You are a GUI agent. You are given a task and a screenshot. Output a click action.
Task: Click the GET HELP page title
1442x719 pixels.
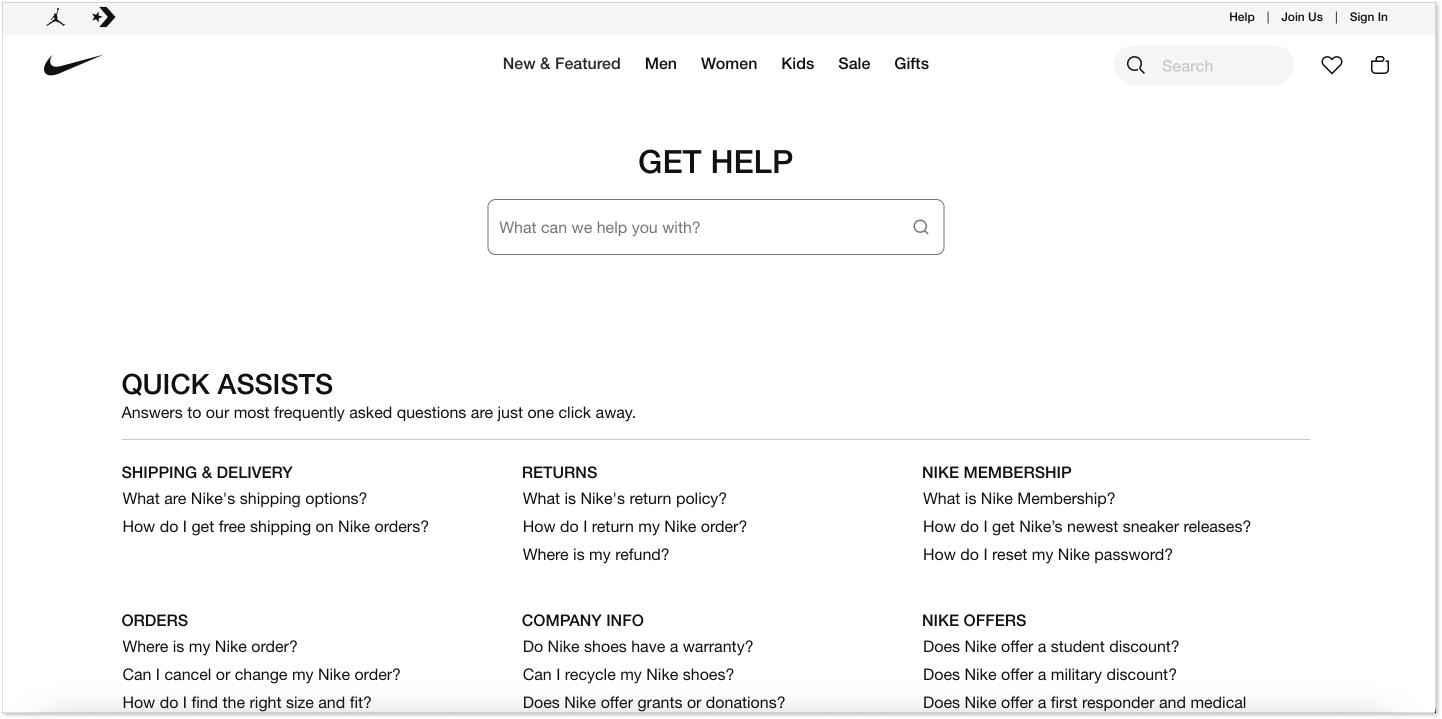[x=715, y=162]
